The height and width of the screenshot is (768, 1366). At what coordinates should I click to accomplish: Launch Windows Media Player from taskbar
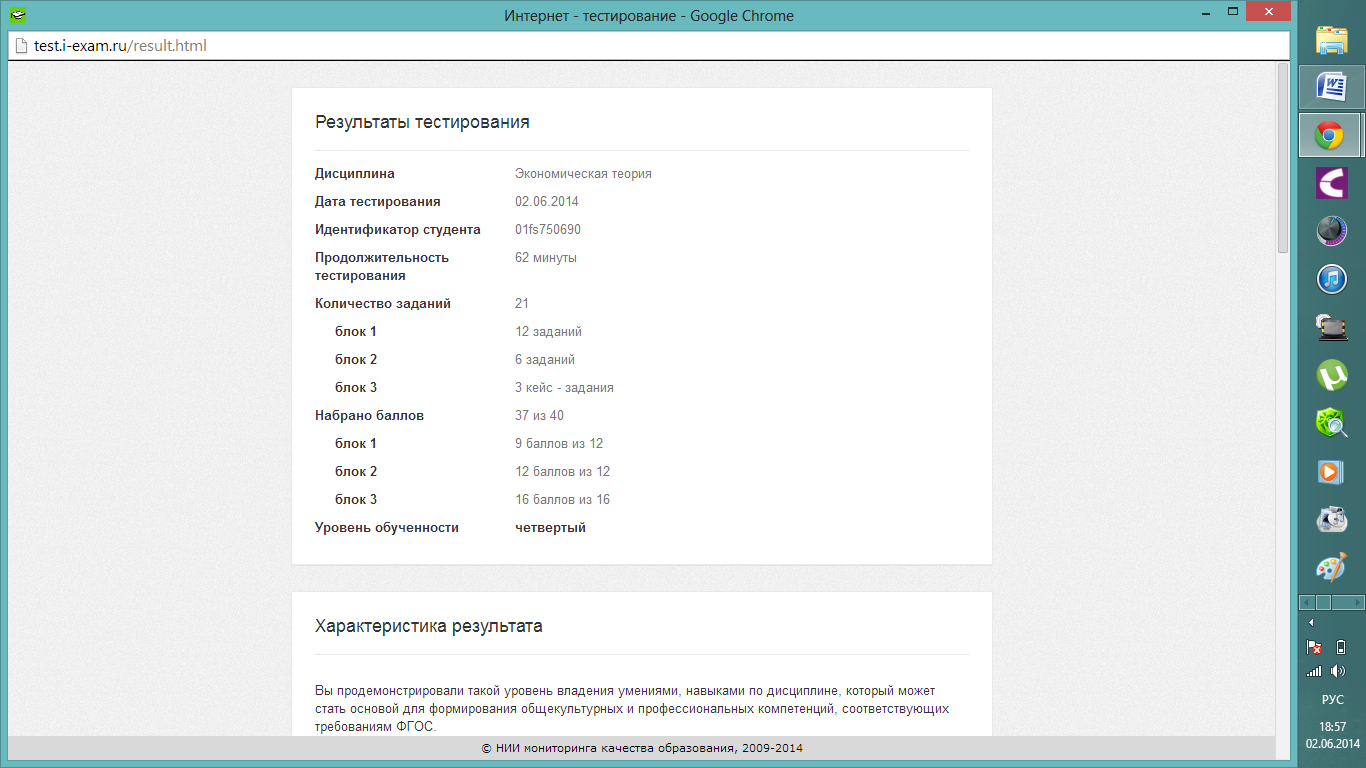tap(1331, 471)
